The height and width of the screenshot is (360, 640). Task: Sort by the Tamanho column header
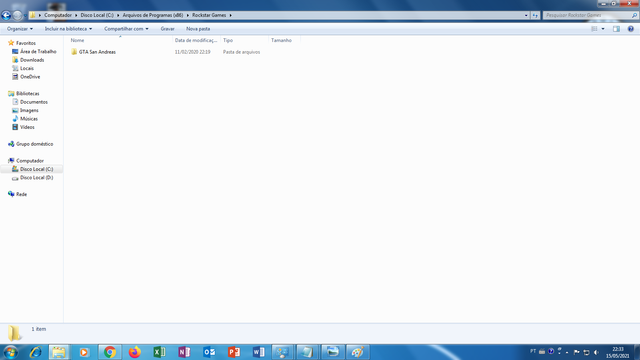coord(281,40)
